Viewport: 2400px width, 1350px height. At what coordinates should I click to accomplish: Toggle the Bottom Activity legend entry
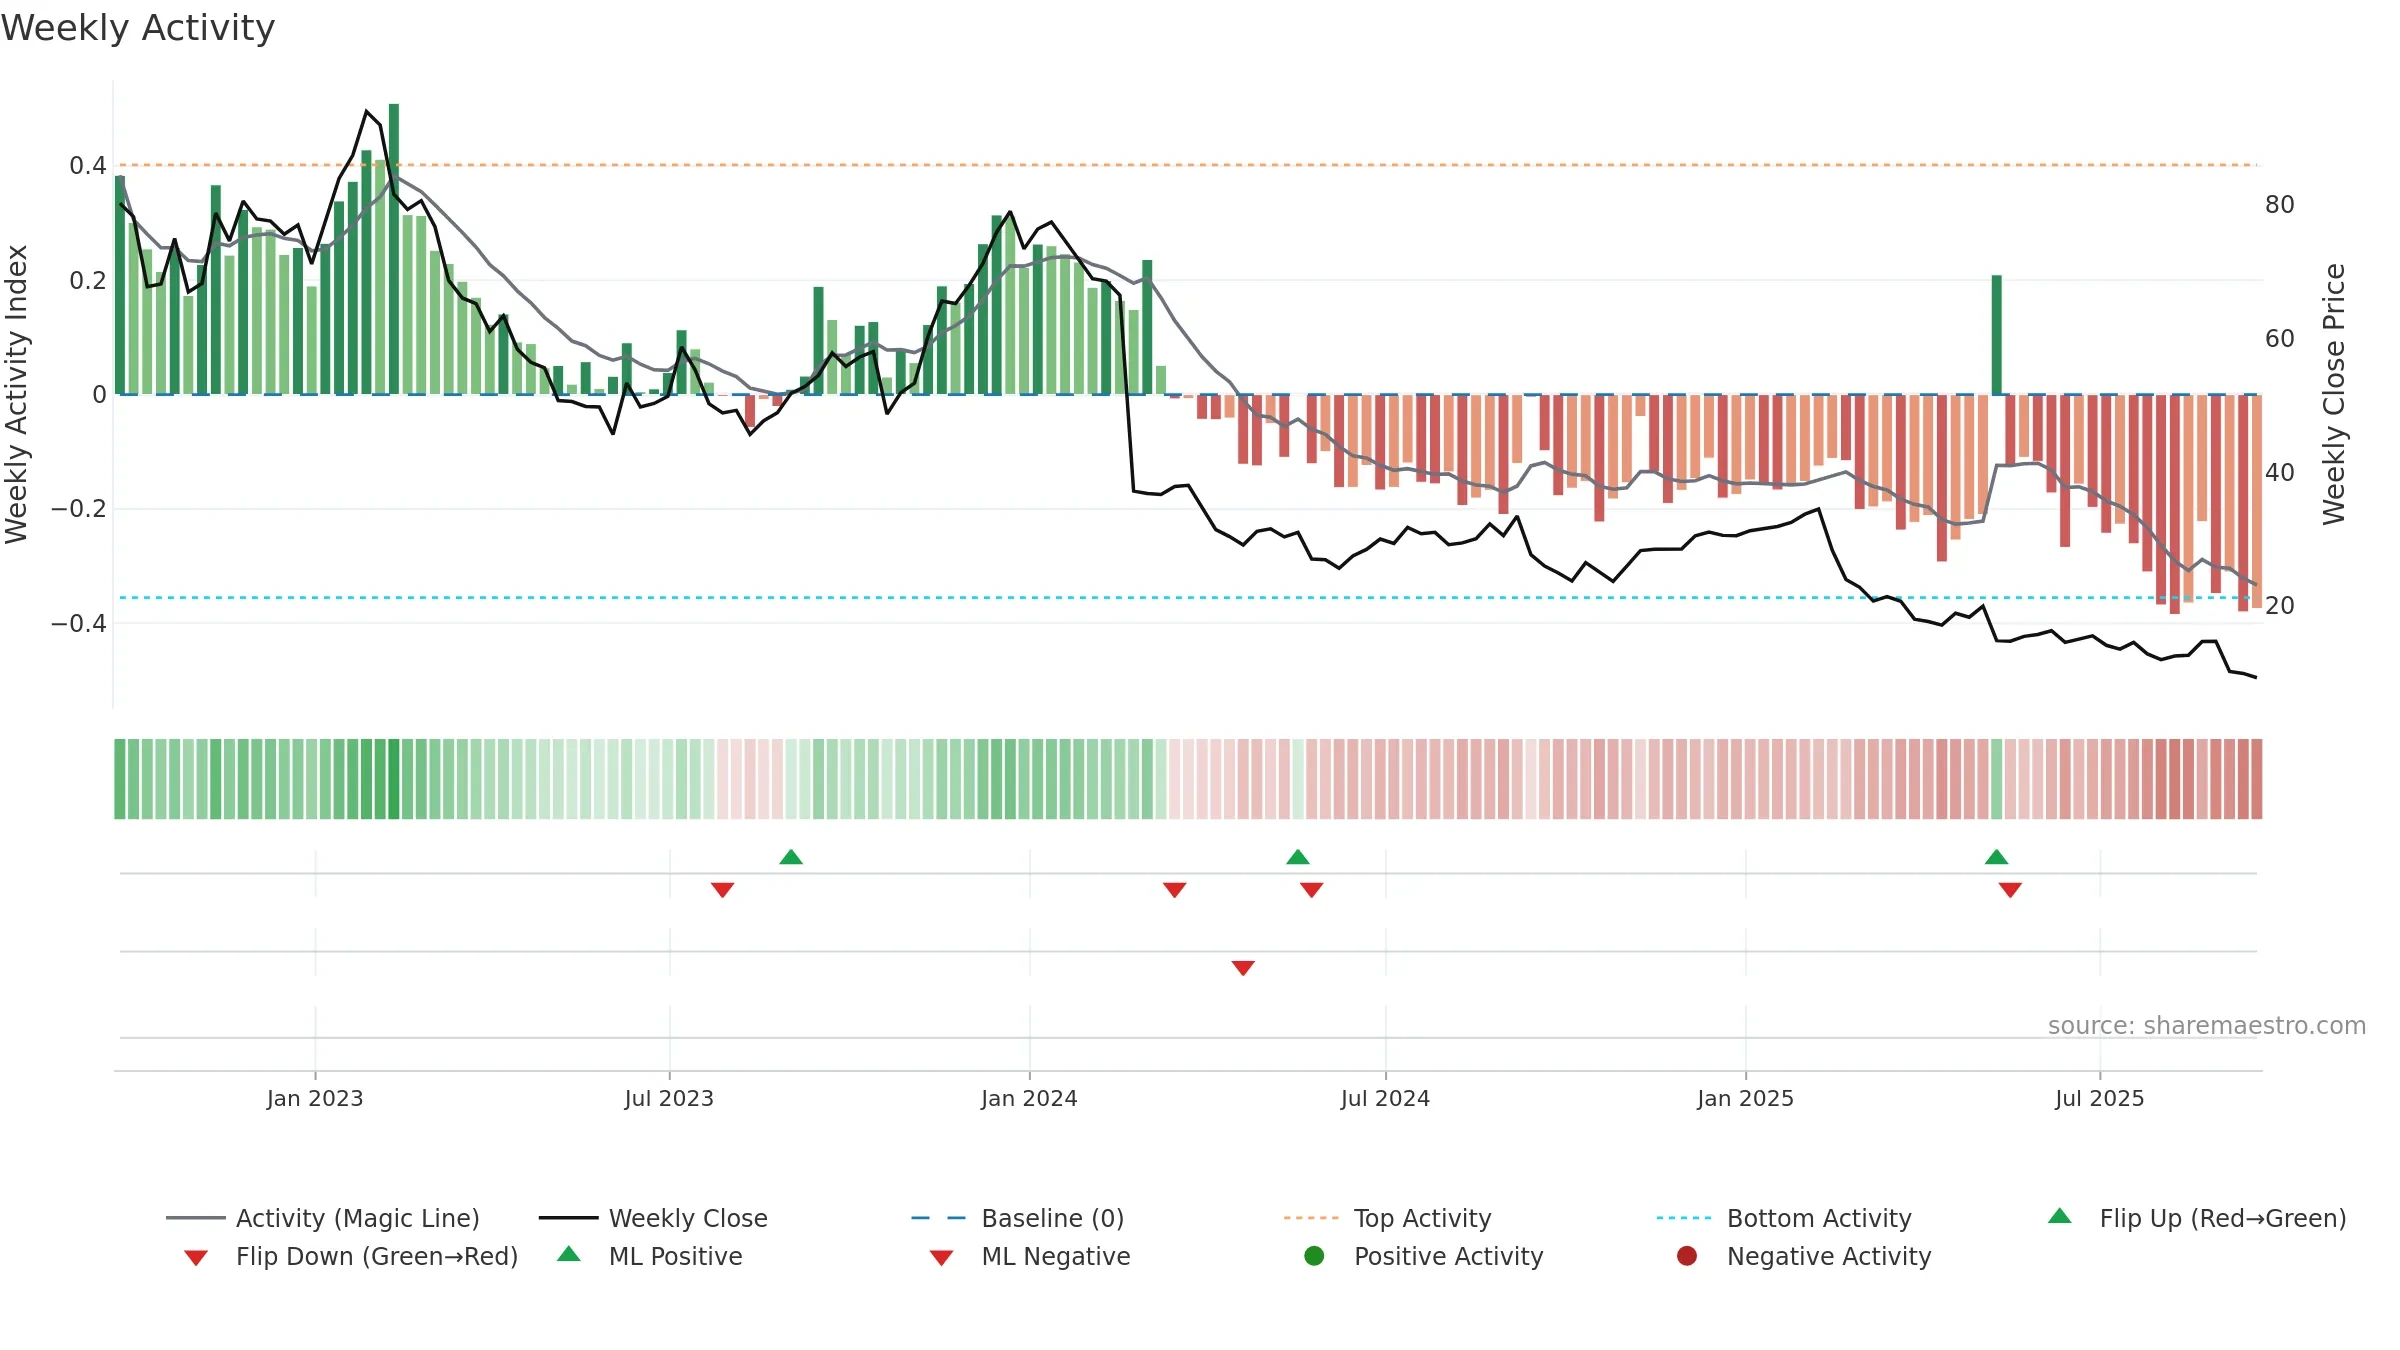tap(1784, 1218)
